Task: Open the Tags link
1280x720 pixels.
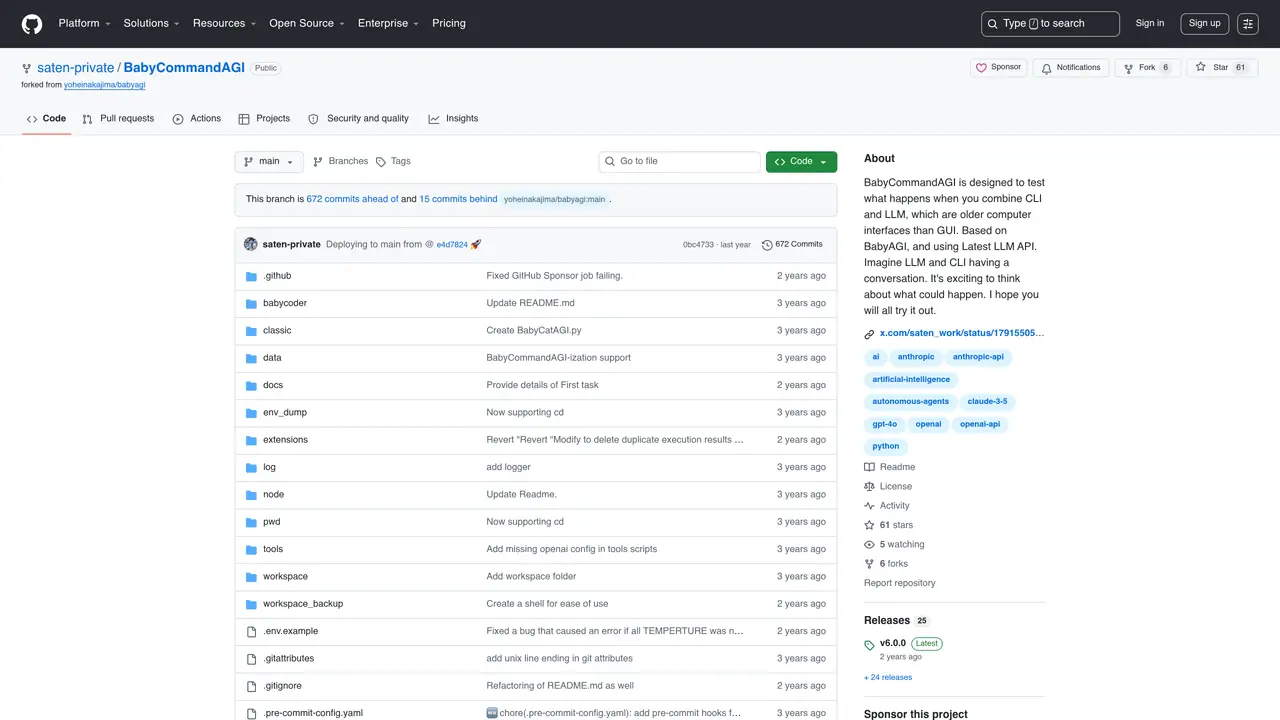Action: [393, 162]
